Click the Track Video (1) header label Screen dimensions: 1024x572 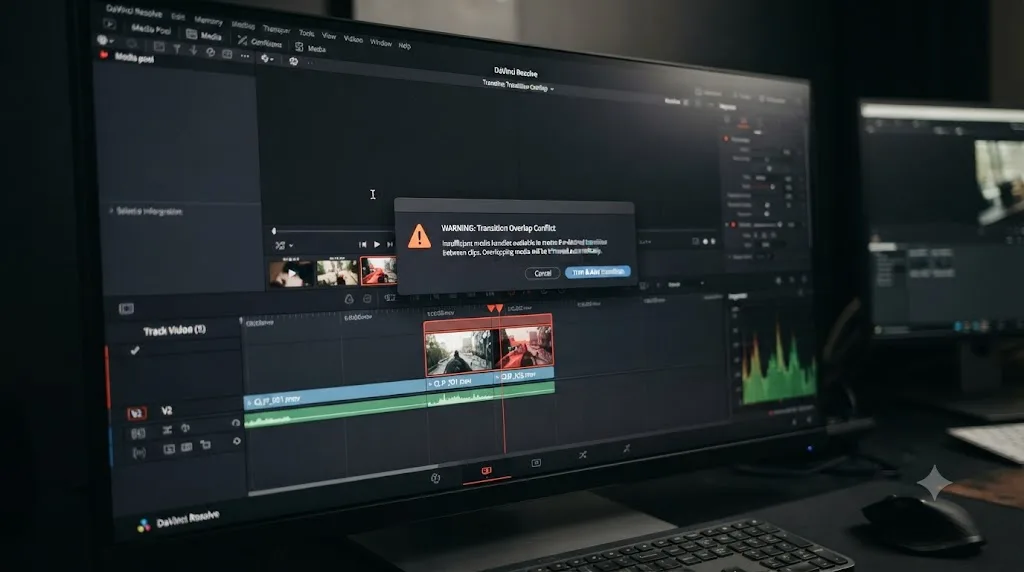[174, 330]
